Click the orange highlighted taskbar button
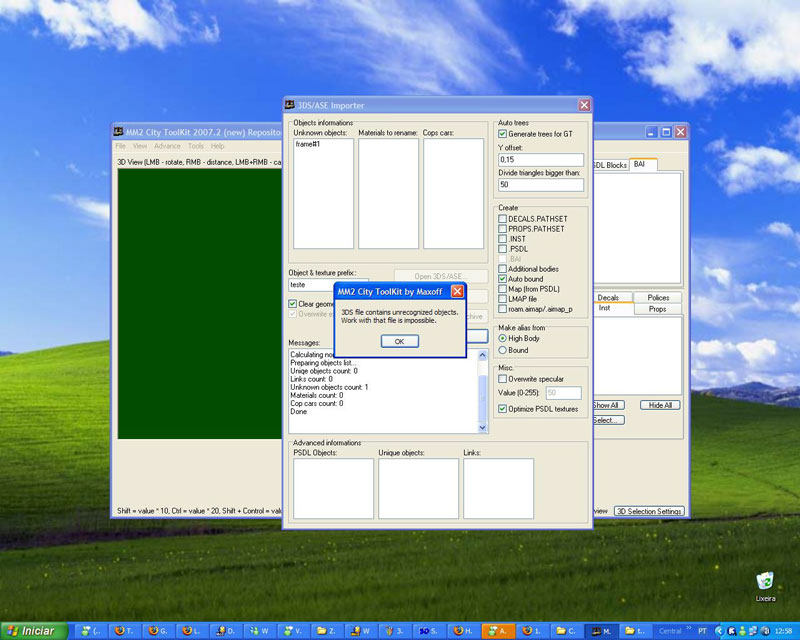 (x=497, y=631)
